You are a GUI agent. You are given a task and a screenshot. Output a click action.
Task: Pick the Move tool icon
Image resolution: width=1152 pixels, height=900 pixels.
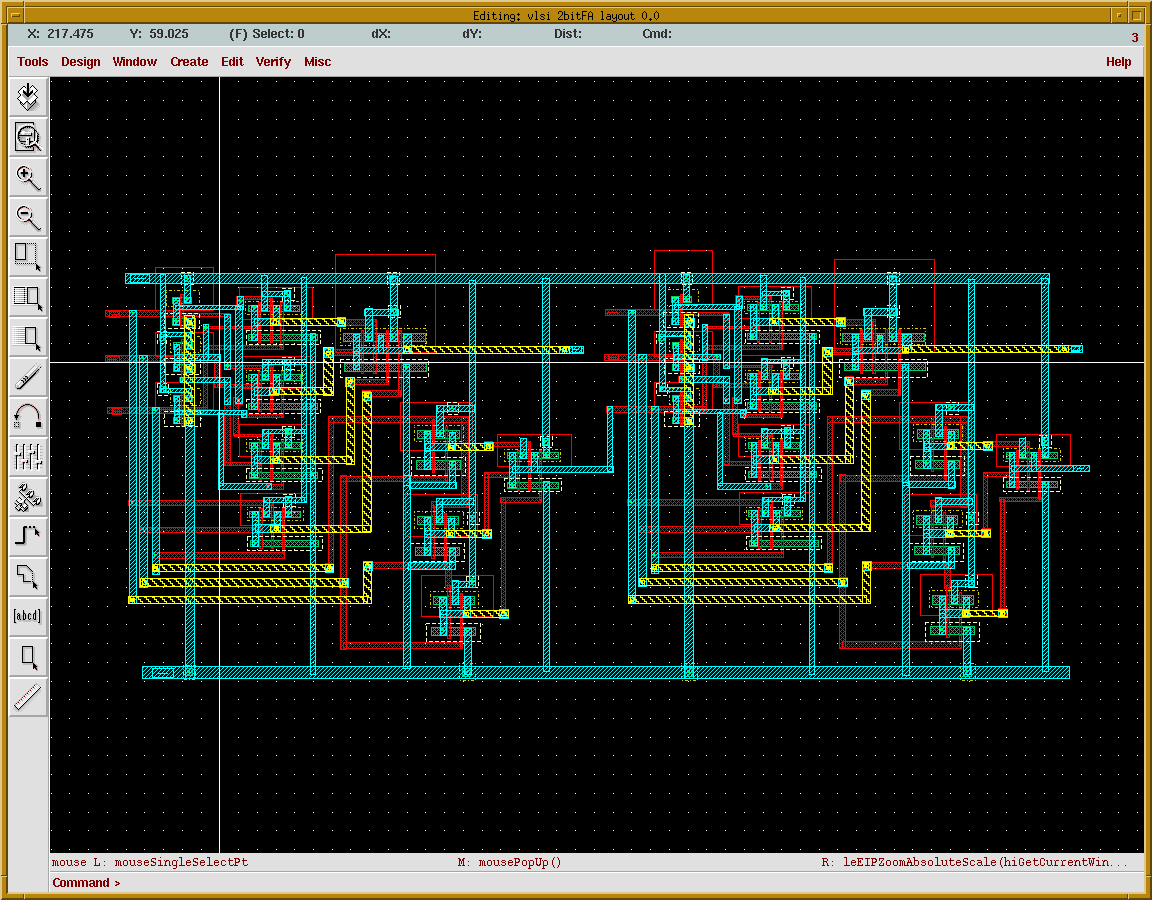tap(28, 337)
